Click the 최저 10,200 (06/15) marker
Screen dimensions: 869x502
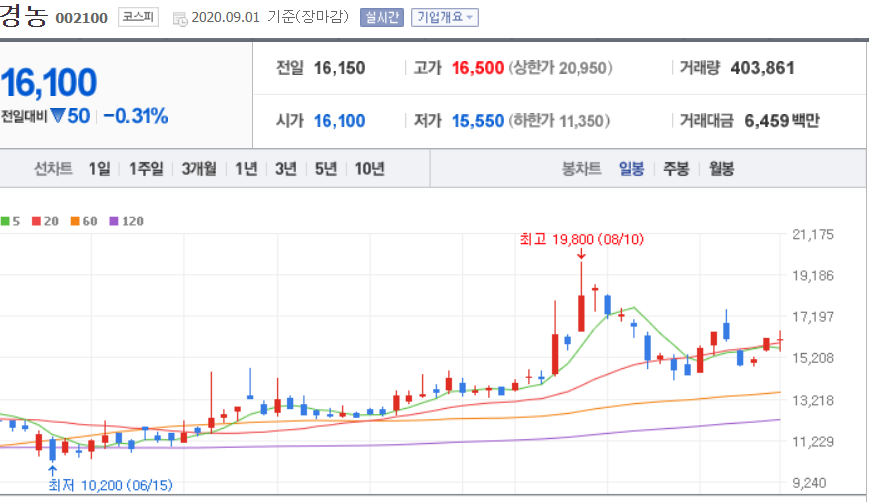[110, 485]
